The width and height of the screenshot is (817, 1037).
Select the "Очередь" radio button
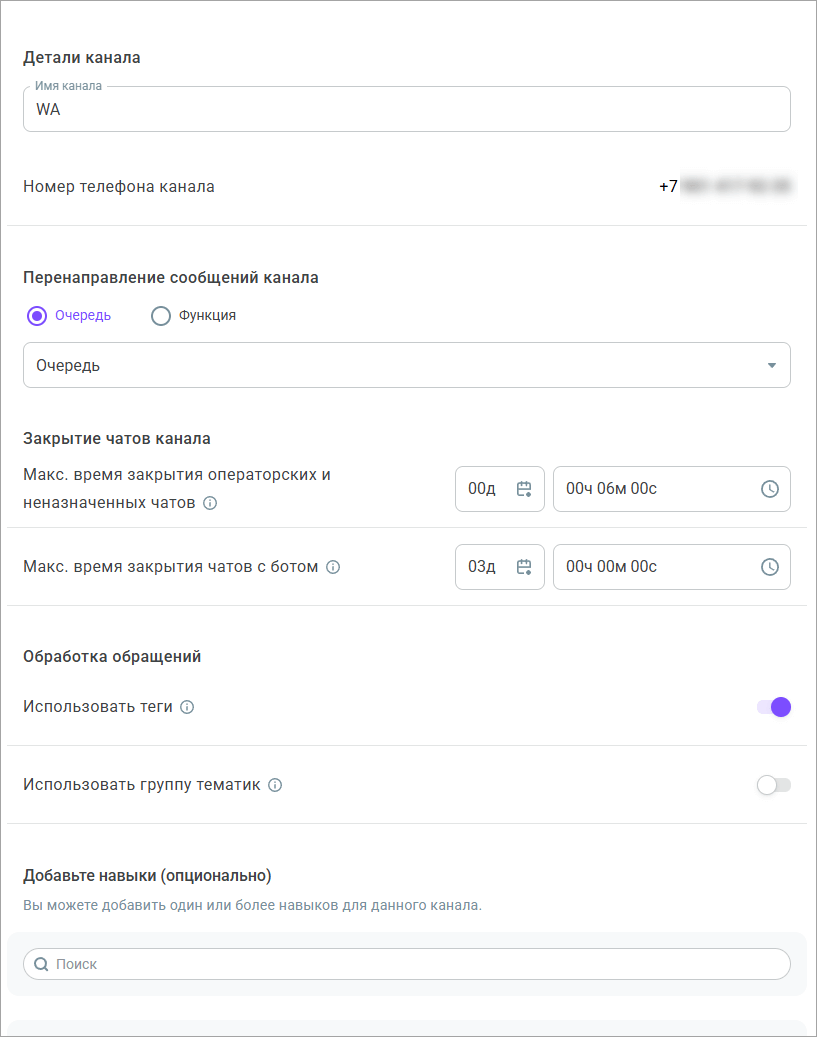(38, 316)
